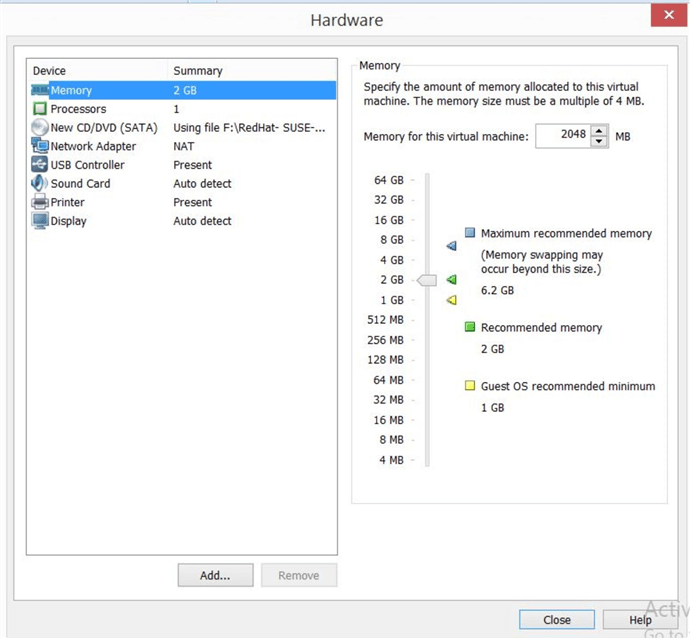Screen dimensions: 690x638
Task: Click the USB Controller icon
Action: 40,165
